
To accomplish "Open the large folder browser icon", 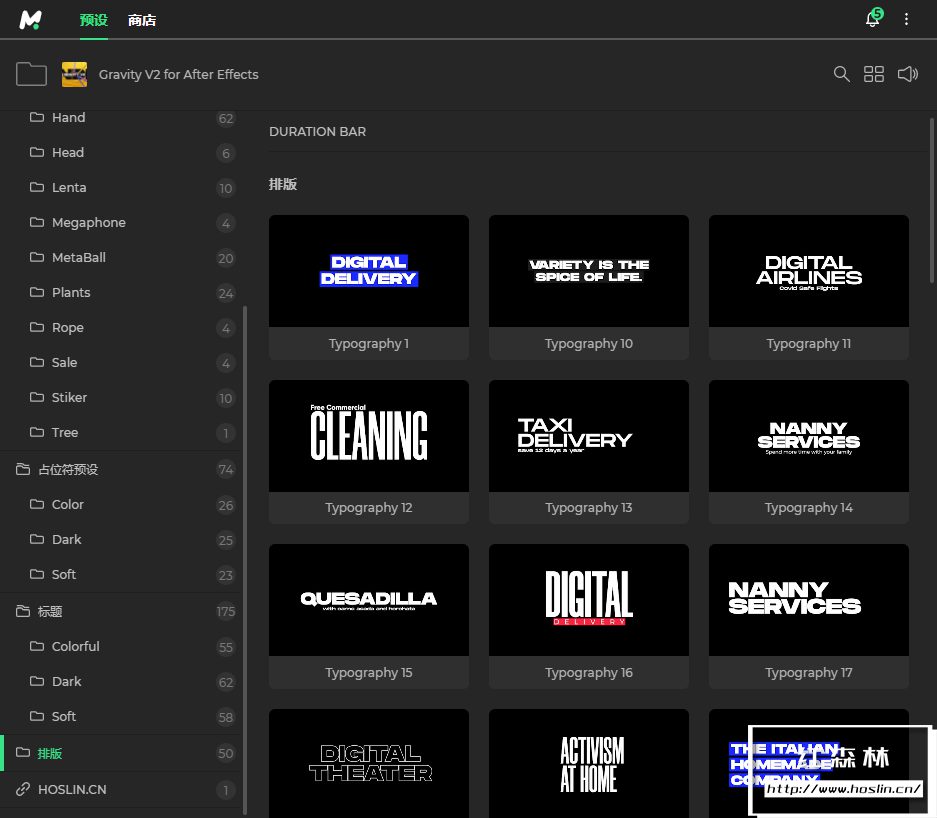I will (x=32, y=74).
